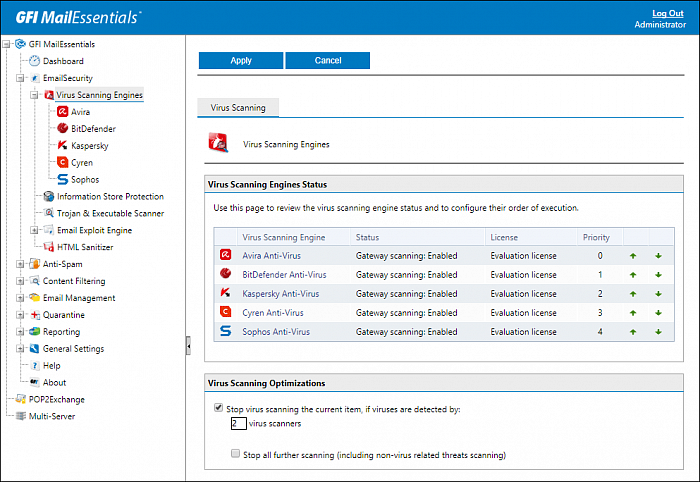Open the Kaspersky Anti-Virus engine link
Viewport: 700px width, 482px height.
pyautogui.click(x=281, y=294)
